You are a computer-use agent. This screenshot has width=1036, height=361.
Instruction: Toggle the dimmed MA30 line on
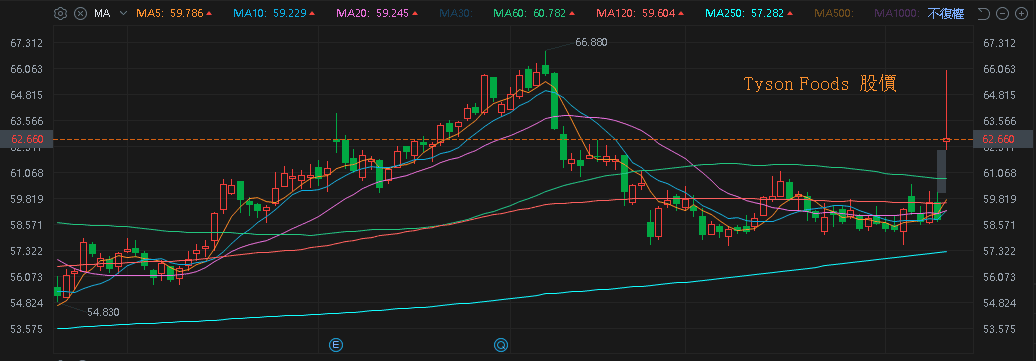click(455, 13)
